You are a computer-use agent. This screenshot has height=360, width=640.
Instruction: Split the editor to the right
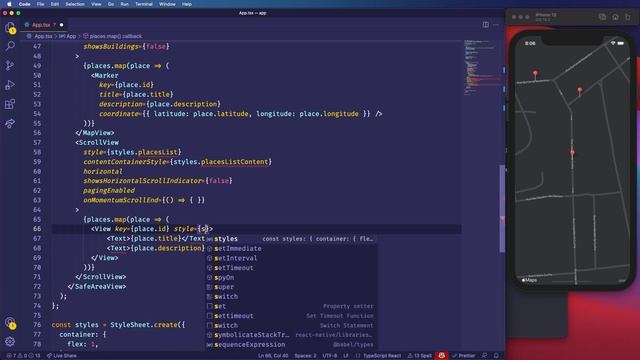pos(486,25)
